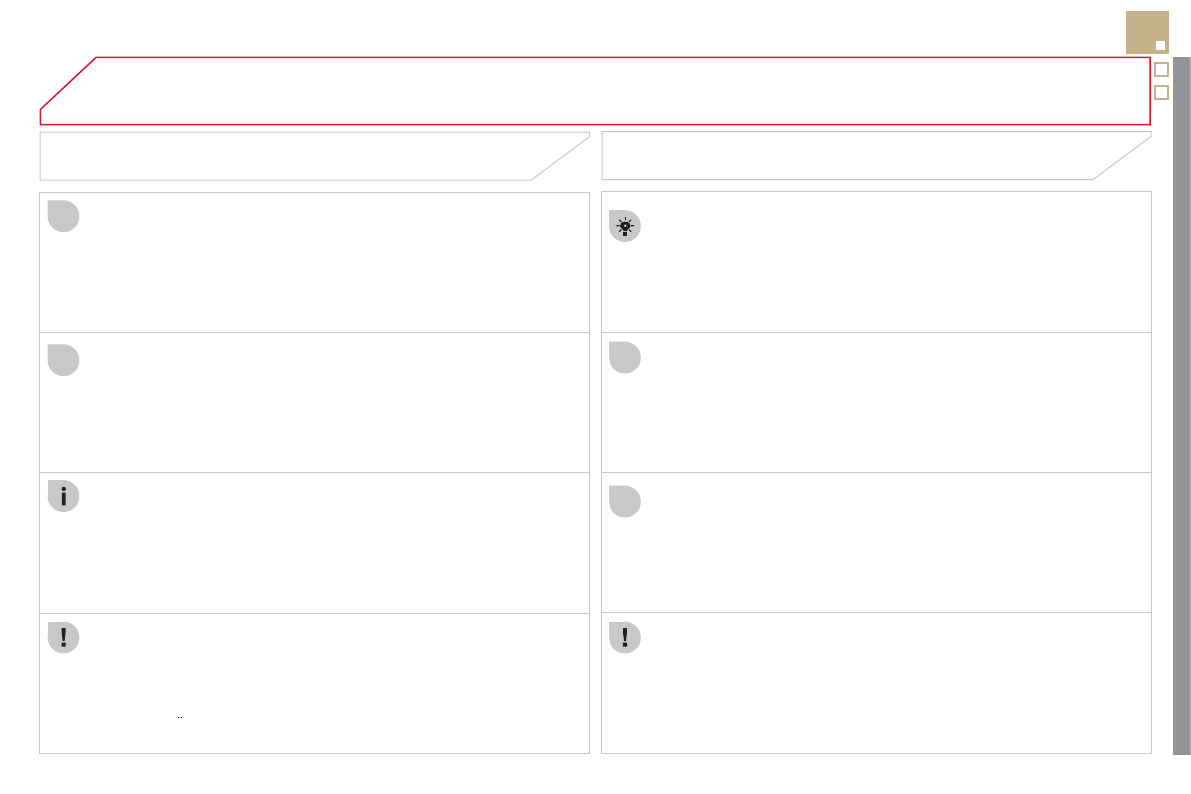Tick the upper small tan-outlined checkbox
The image size is (1191, 794).
(x=1161, y=70)
